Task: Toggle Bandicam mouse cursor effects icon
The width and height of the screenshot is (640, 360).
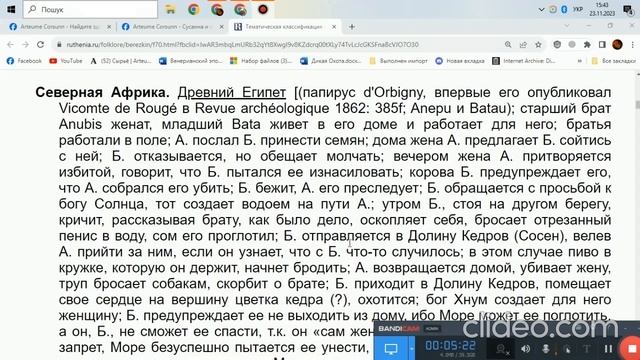Action: [x=567, y=349]
